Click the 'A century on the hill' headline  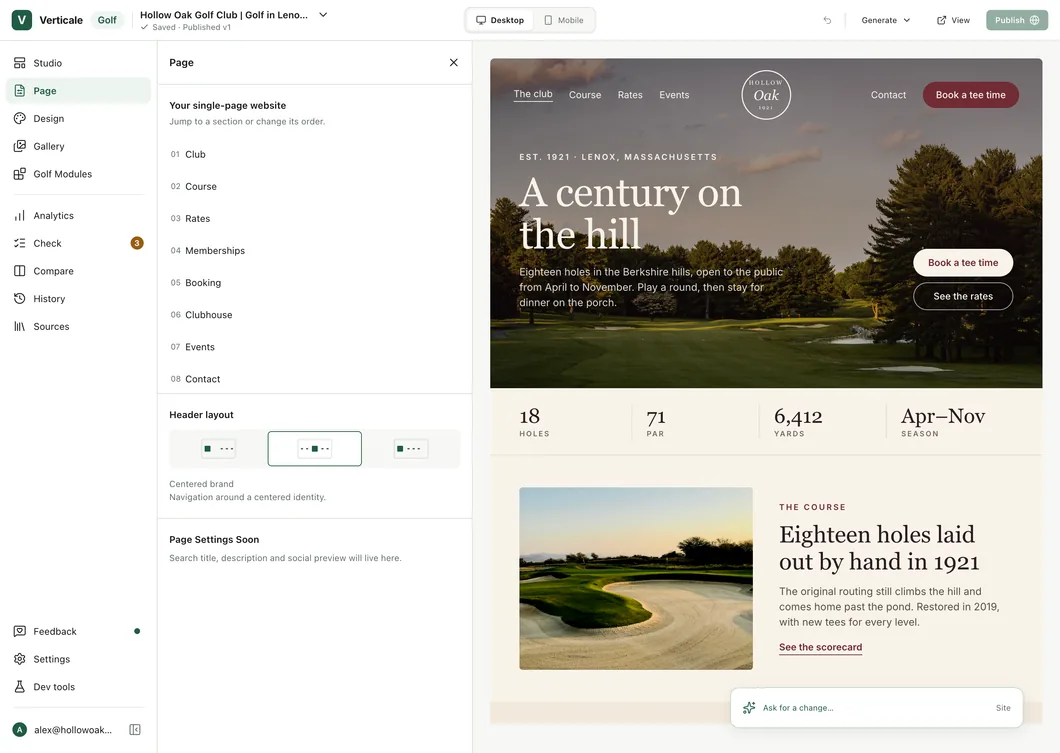(x=630, y=214)
